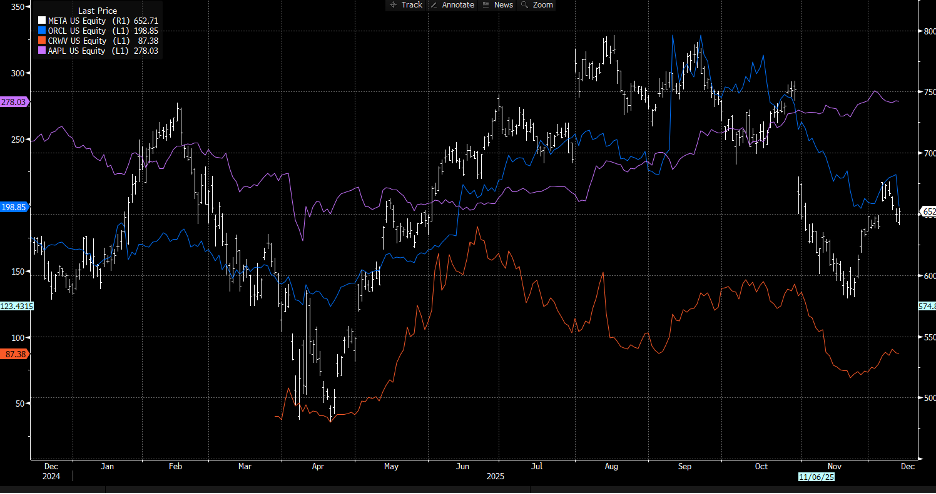Click the orange 87.38 left-axis price tag
The image size is (936, 494).
(x=14, y=354)
